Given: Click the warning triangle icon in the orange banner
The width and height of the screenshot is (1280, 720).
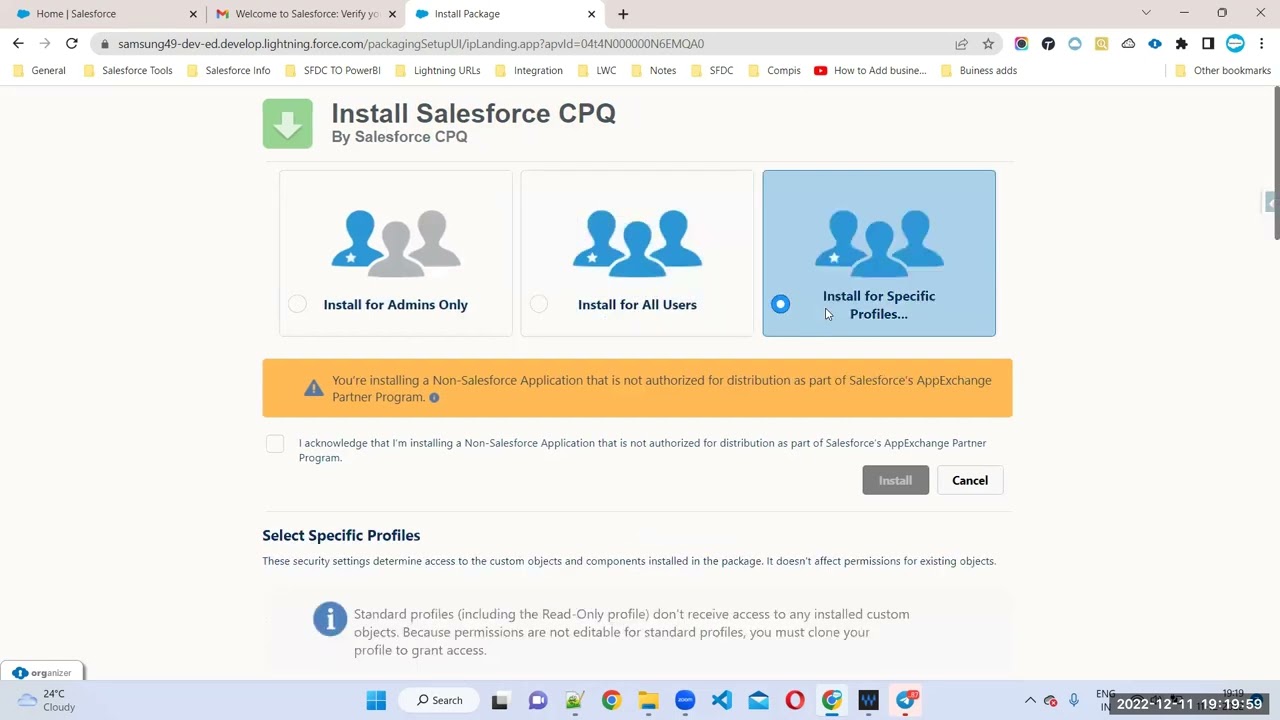Looking at the screenshot, I should point(313,387).
